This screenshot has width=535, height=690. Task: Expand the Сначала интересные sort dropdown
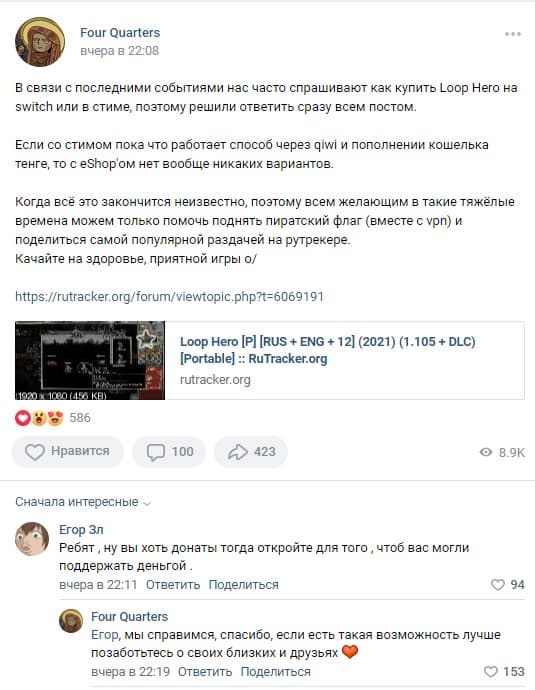pos(83,502)
